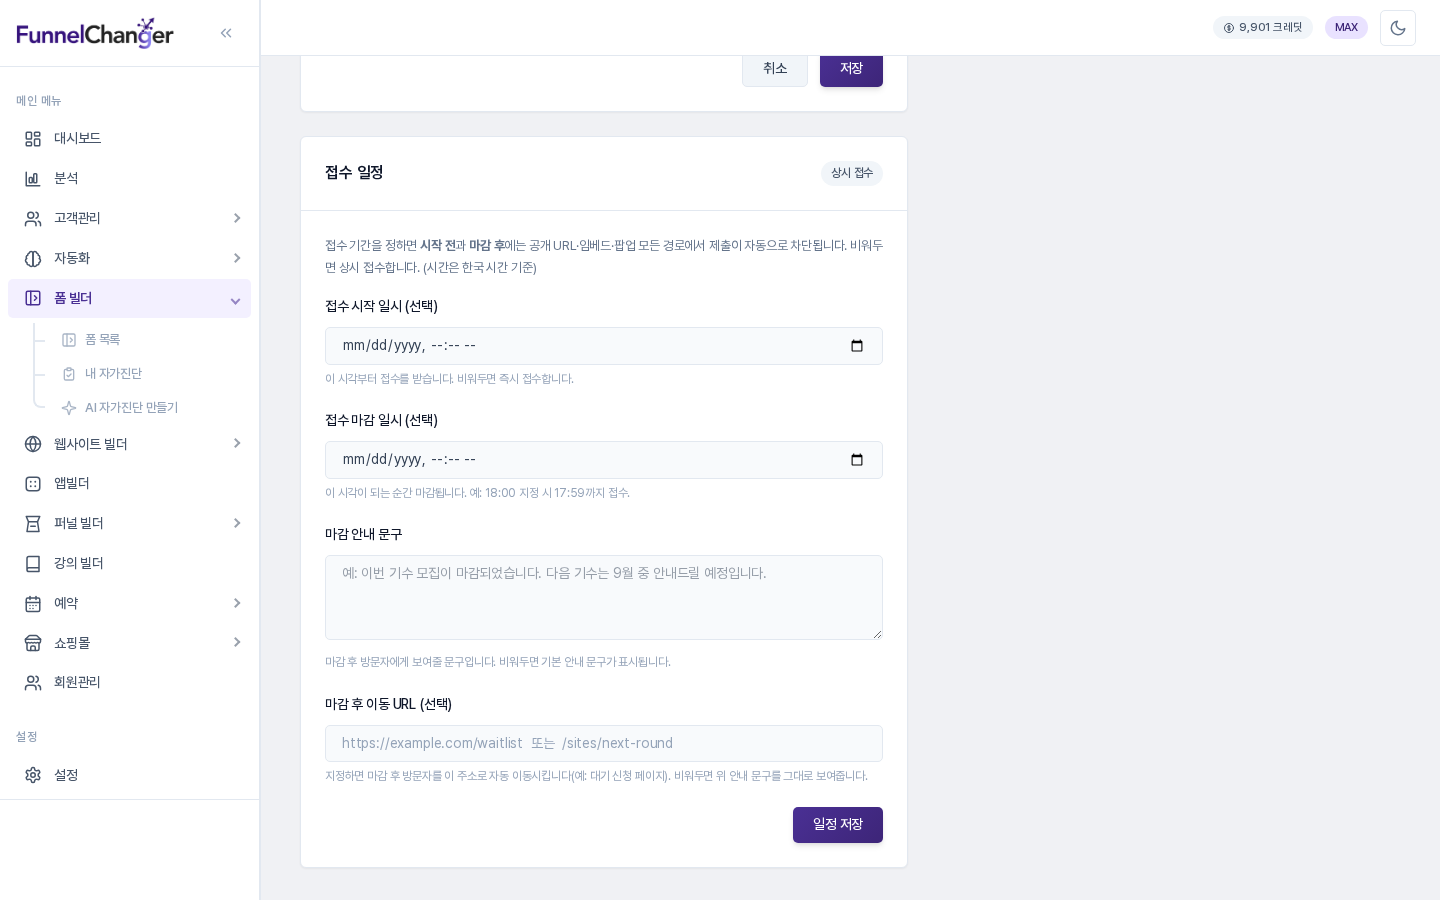The width and height of the screenshot is (1440, 900).
Task: Click the 9,901 크레딧 badge
Action: point(1263,28)
